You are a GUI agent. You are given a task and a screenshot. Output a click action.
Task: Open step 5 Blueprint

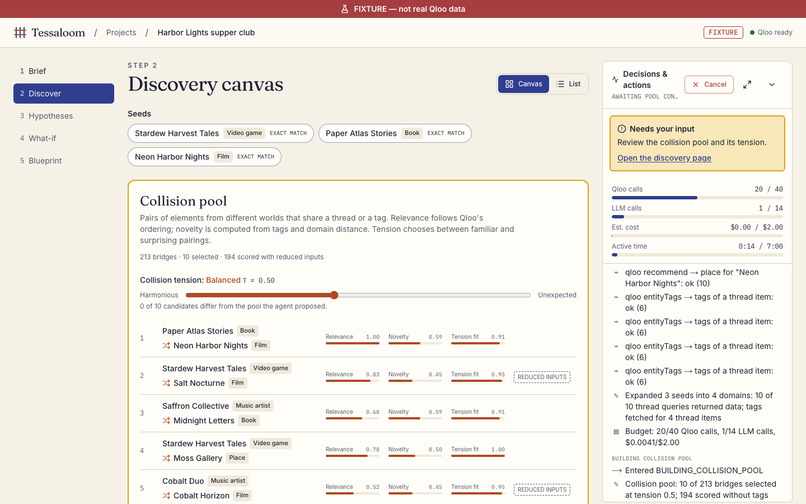pos(64,161)
